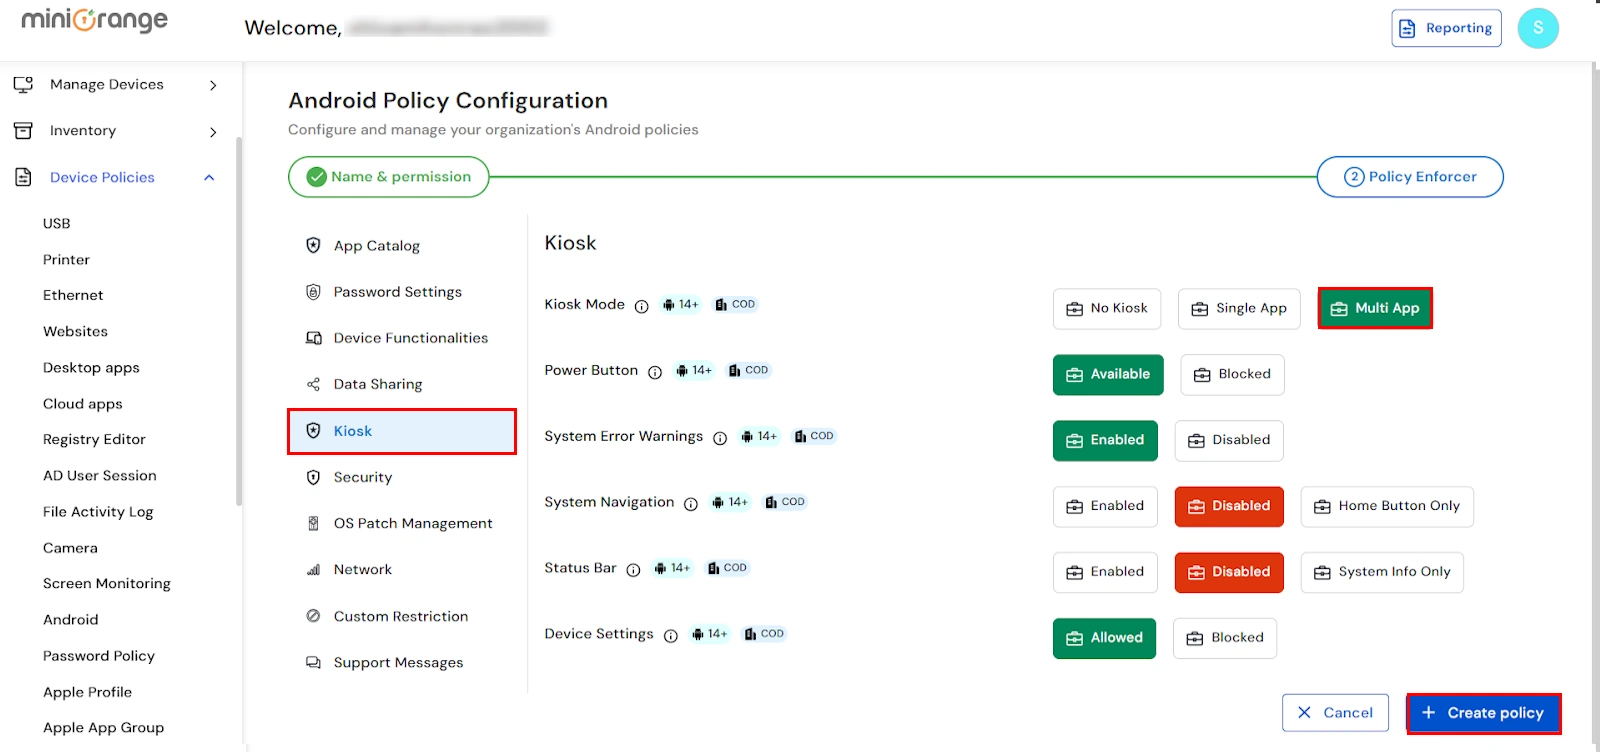
Task: Select Home Button Only for System Navigation
Action: tap(1386, 507)
